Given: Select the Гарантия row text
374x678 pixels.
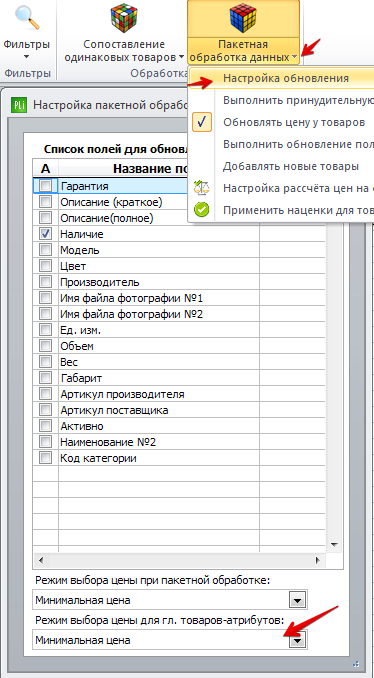Looking at the screenshot, I should click(84, 186).
